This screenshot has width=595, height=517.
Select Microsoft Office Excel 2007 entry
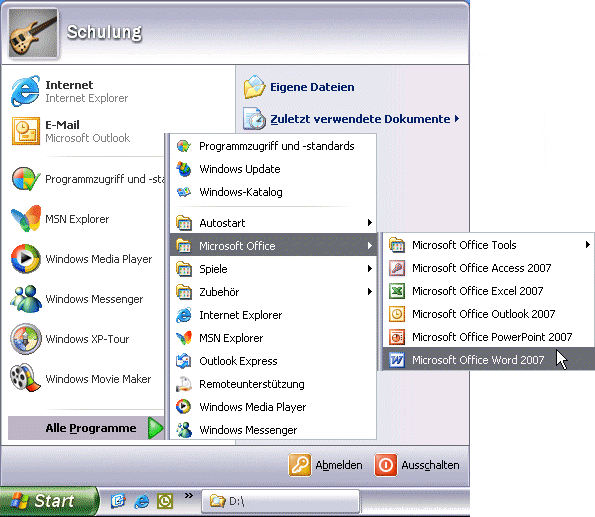click(x=488, y=291)
